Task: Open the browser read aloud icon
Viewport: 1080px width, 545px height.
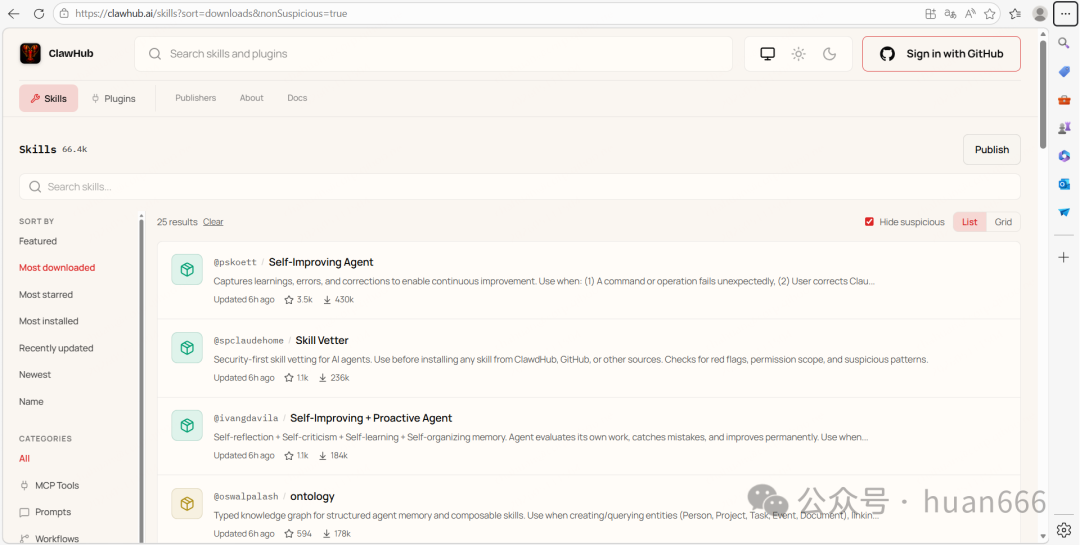Action: [970, 13]
